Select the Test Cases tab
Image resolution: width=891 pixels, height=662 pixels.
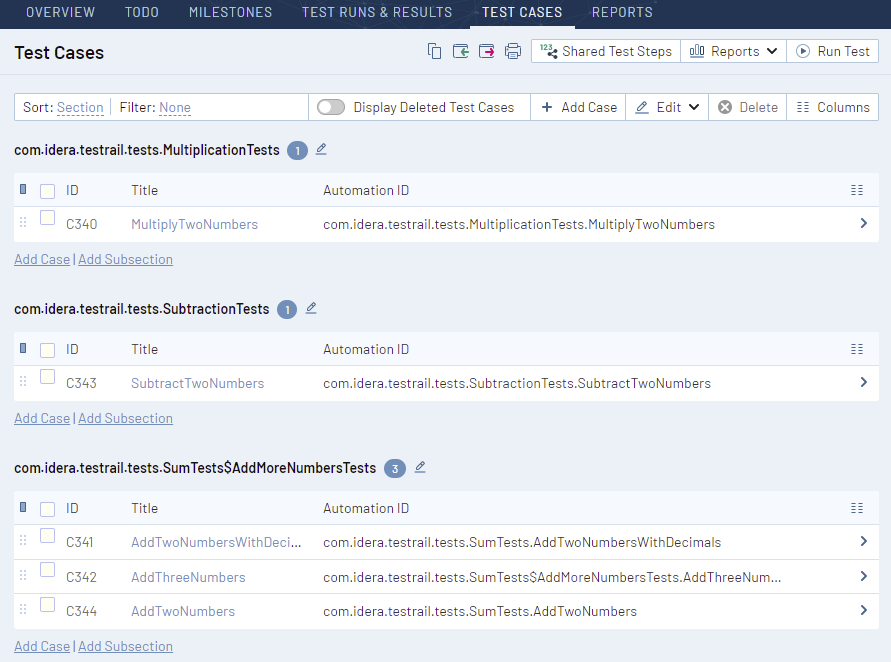click(x=522, y=13)
